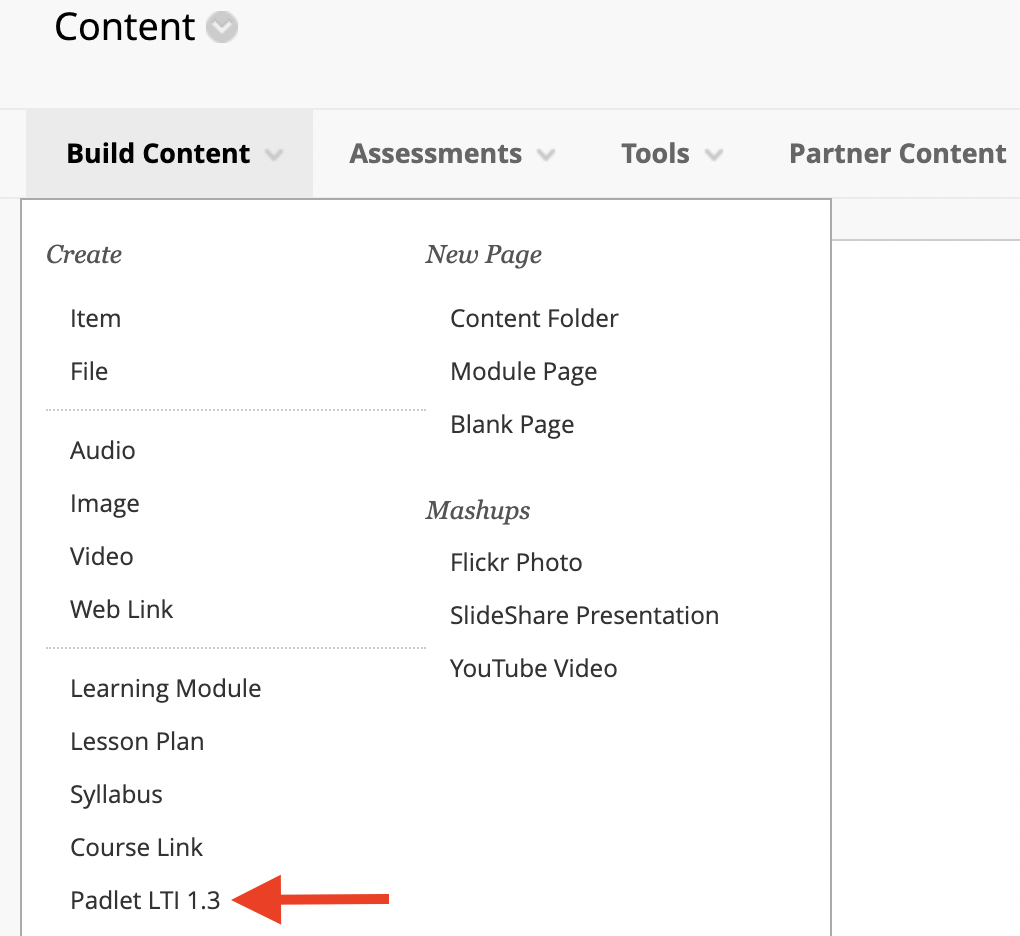
Task: Open the Assessments dropdown menu
Action: pos(451,154)
